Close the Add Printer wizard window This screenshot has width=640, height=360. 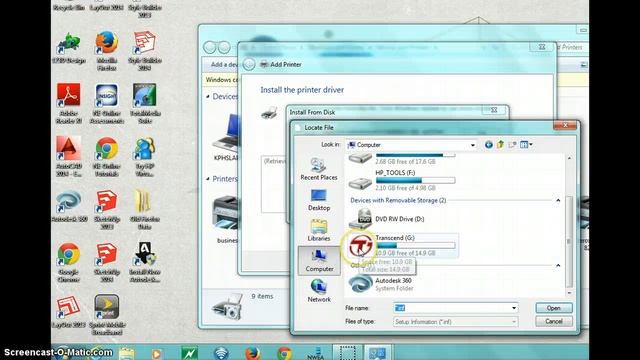(542, 47)
